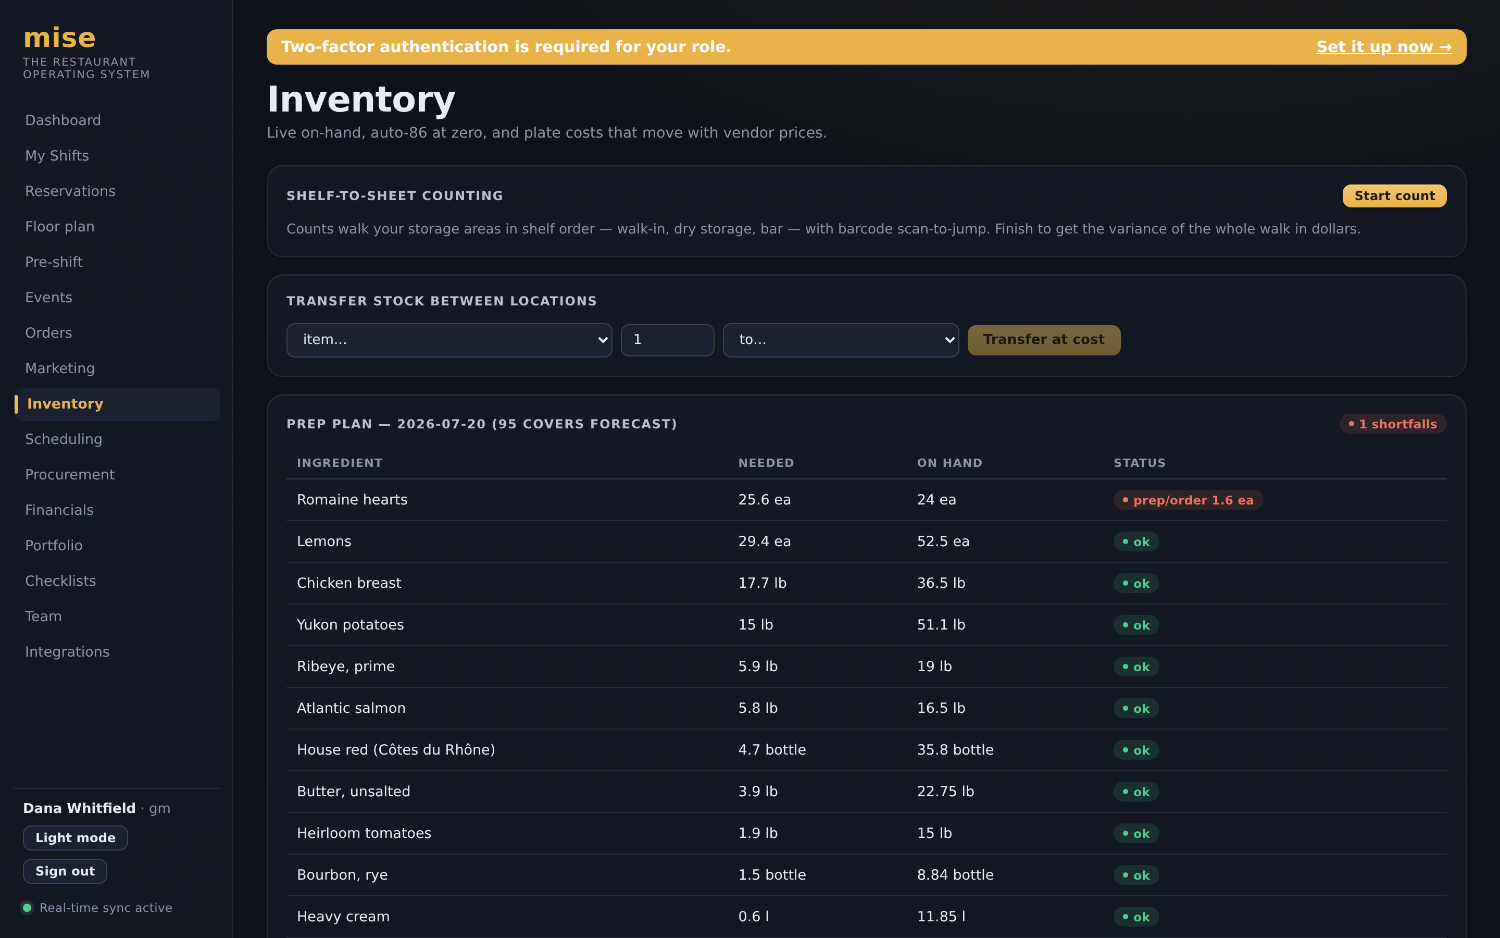The image size is (1500, 938).
Task: Open the 'to...' location dropdown
Action: pyautogui.click(x=841, y=340)
